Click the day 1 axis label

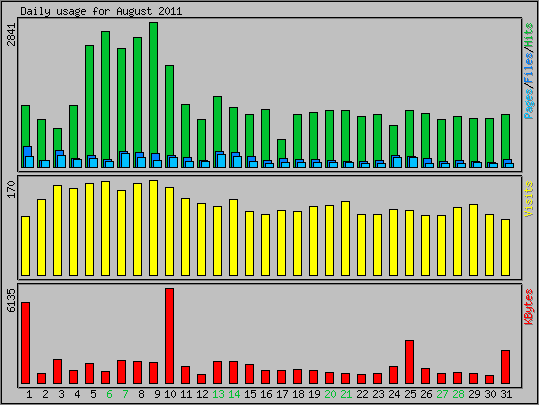pyautogui.click(x=29, y=394)
